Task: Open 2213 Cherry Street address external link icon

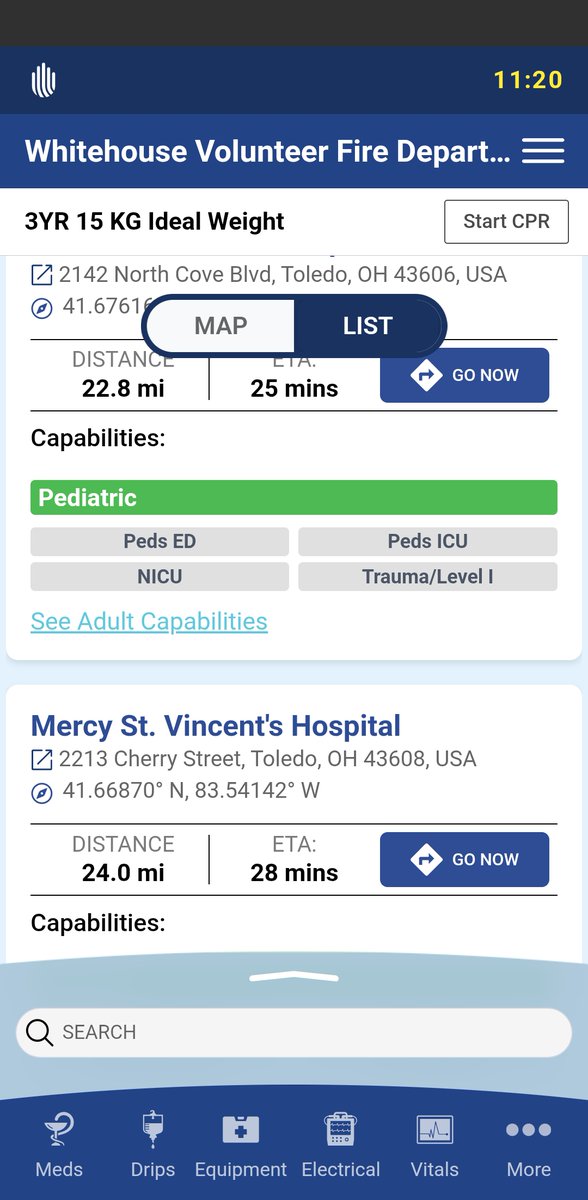Action: 42,759
